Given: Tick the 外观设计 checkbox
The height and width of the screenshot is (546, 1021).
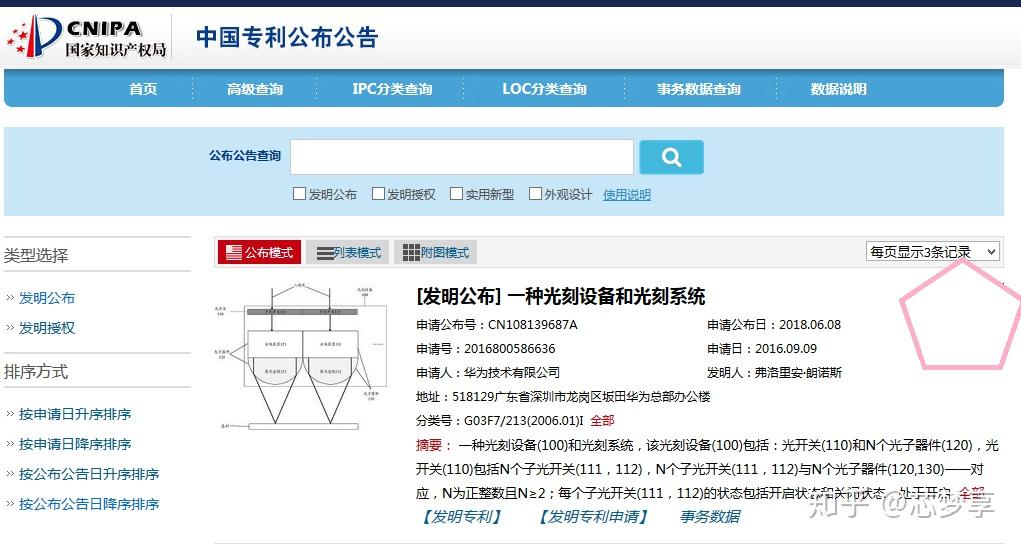Looking at the screenshot, I should point(535,193).
